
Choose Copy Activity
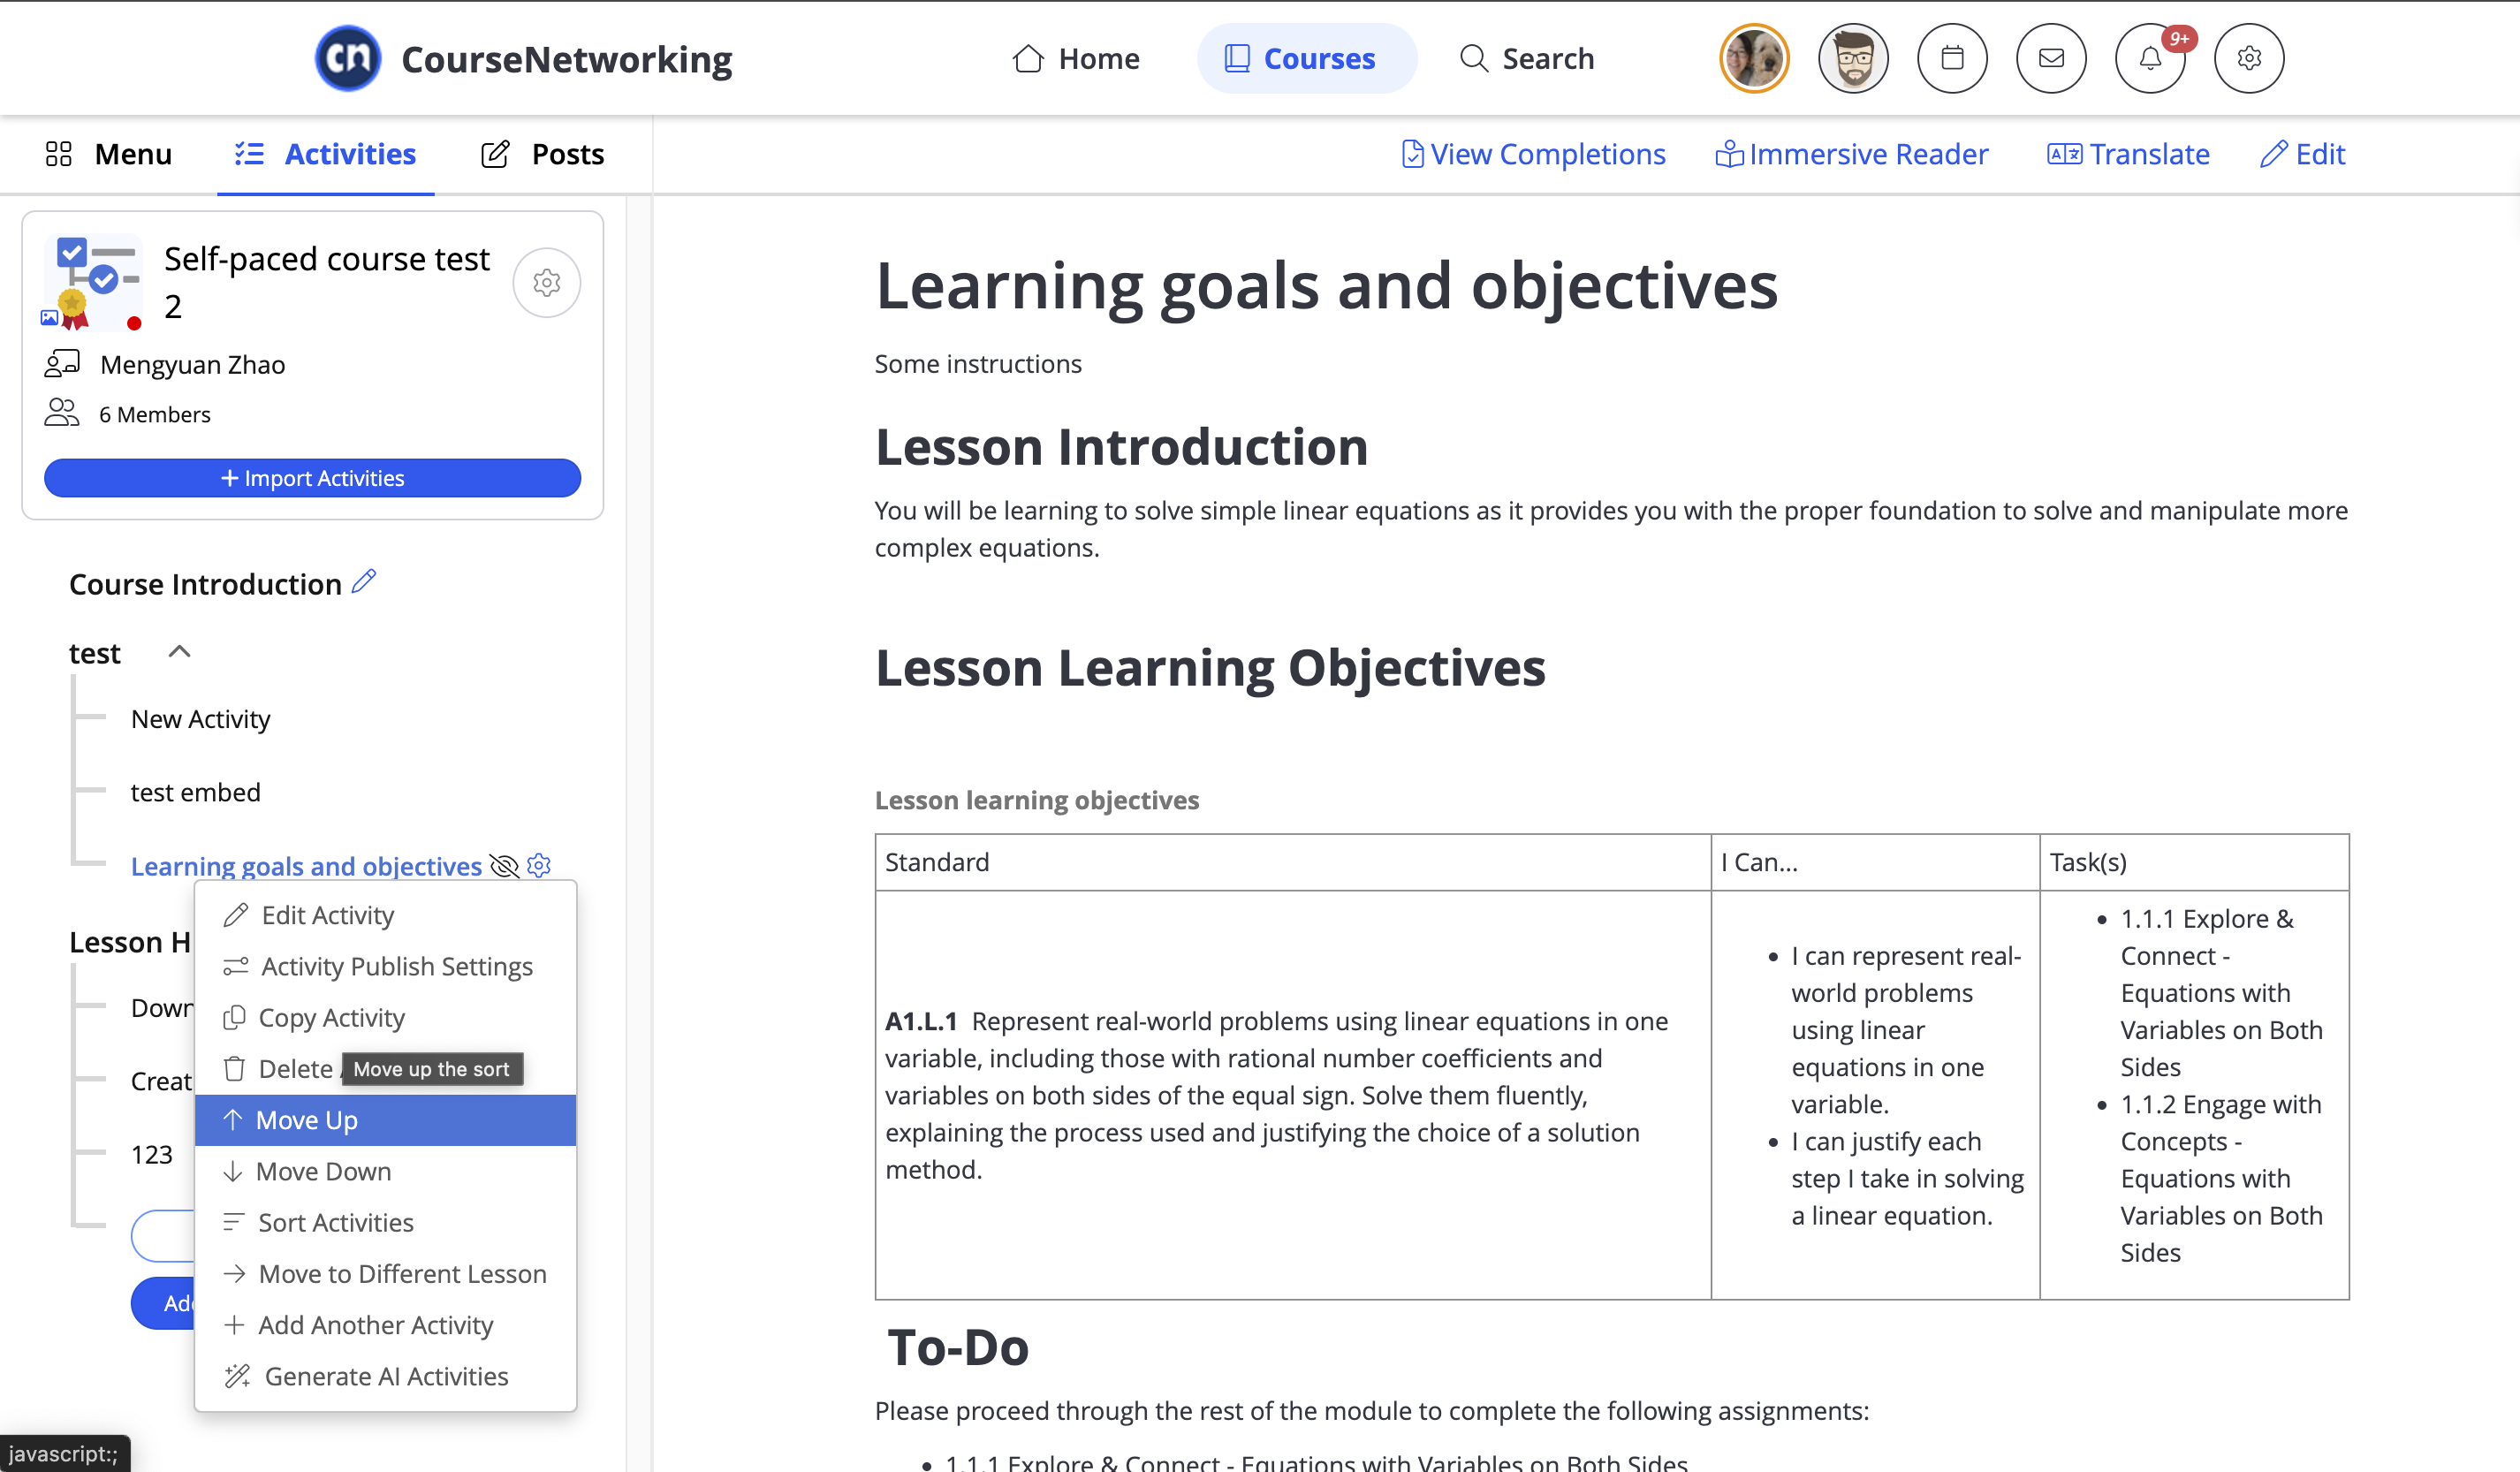(385, 1017)
